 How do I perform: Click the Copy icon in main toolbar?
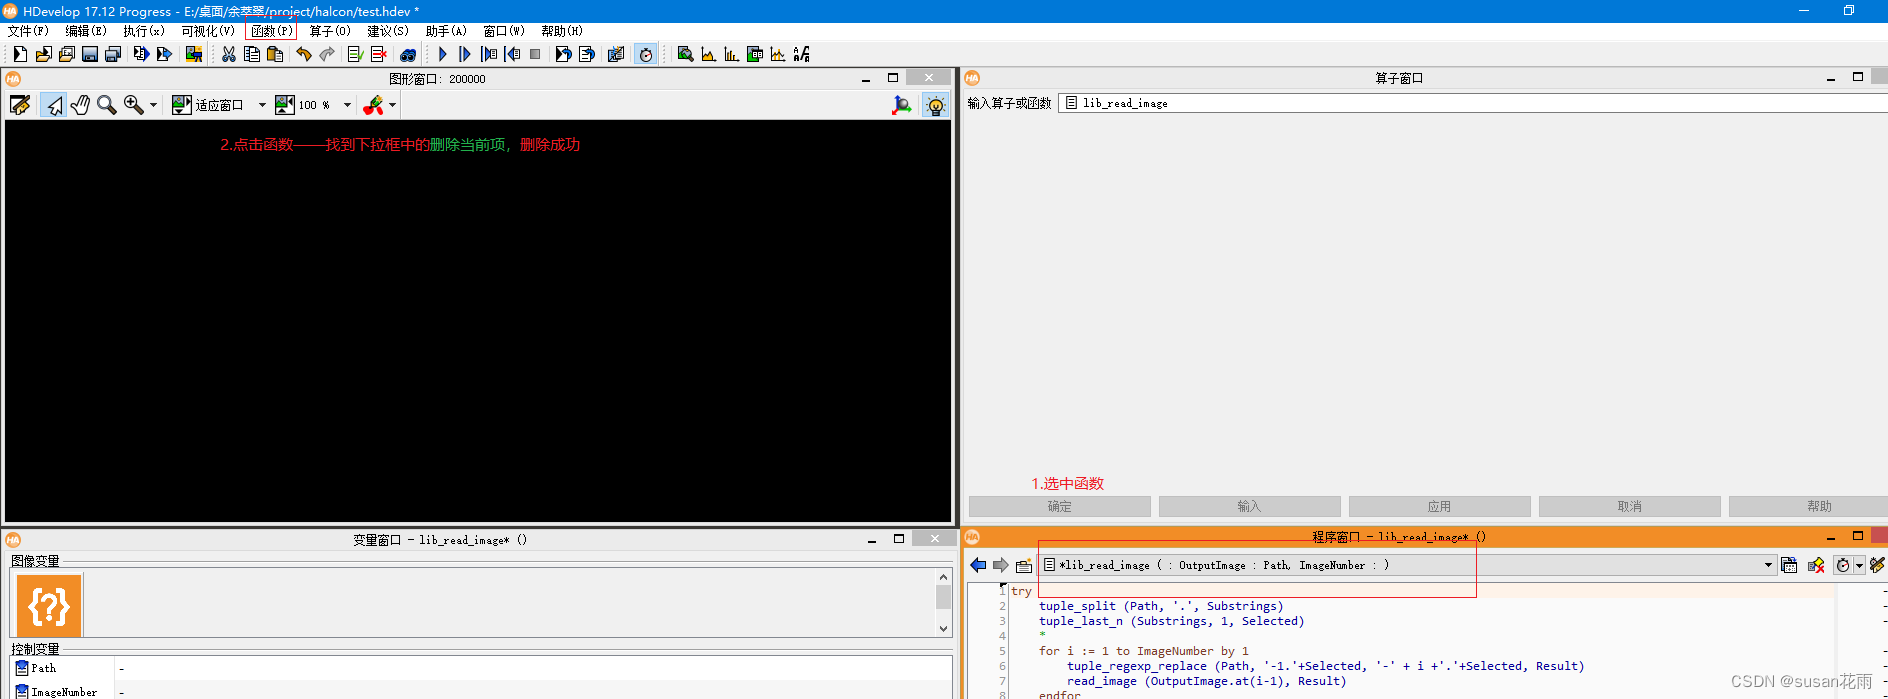pyautogui.click(x=252, y=54)
